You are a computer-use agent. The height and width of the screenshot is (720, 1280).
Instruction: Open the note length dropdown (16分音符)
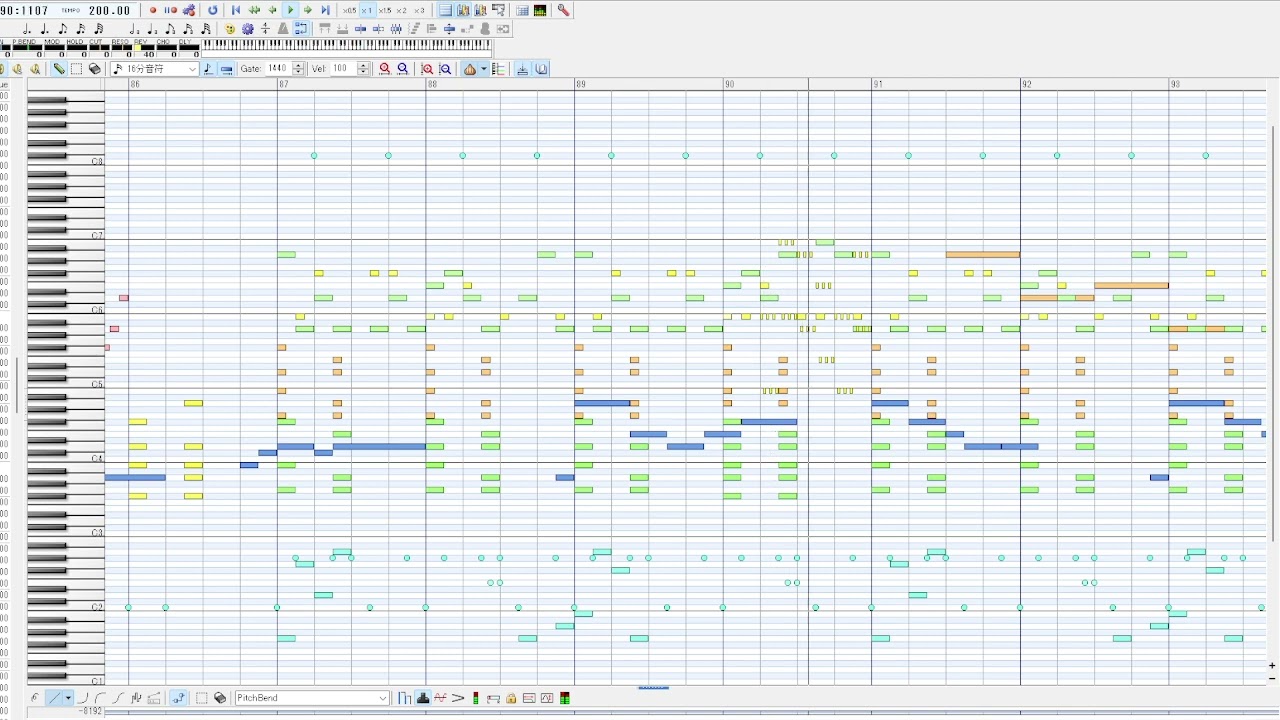(155, 69)
